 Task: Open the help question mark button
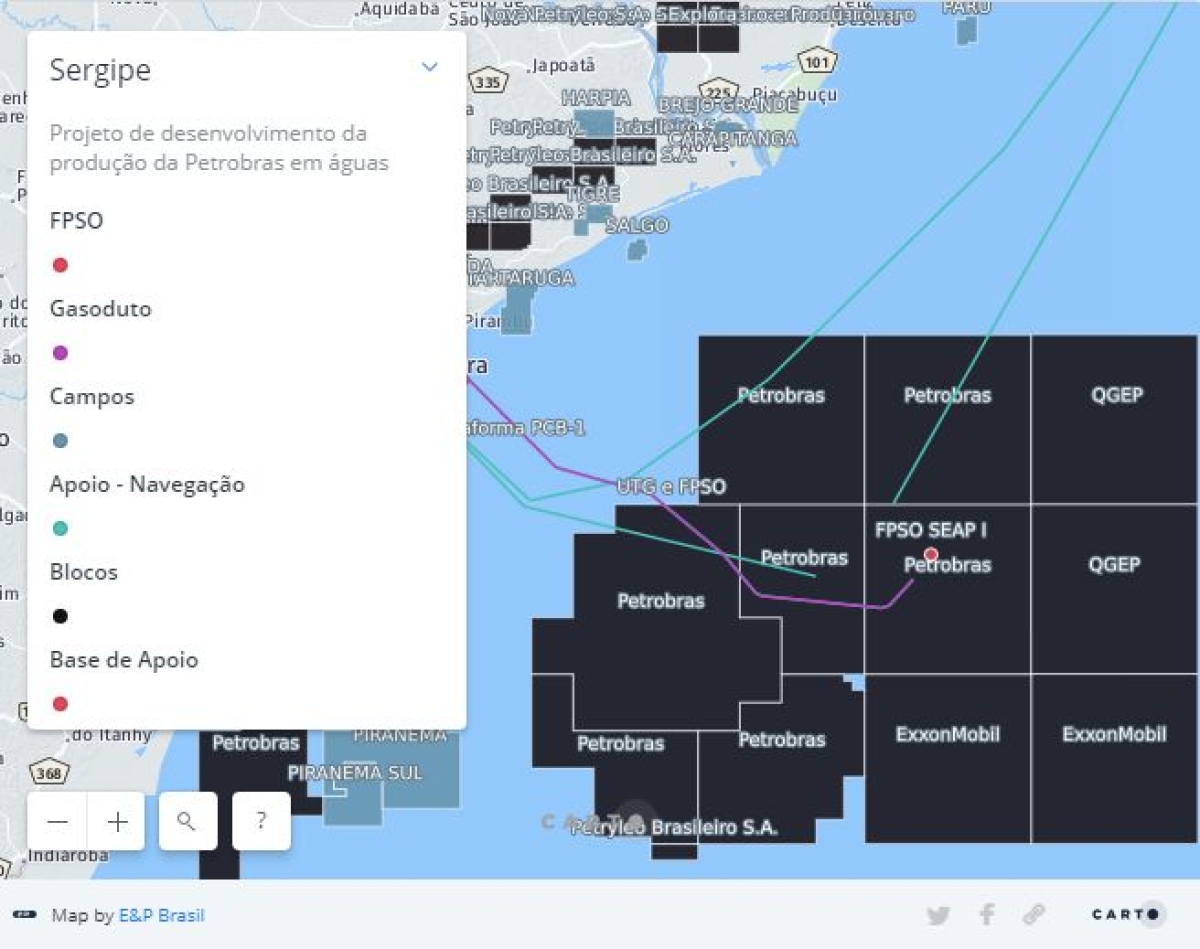(x=261, y=821)
